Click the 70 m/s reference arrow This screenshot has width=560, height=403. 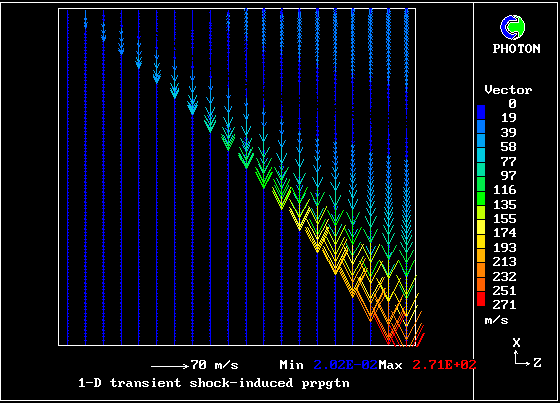click(170, 366)
